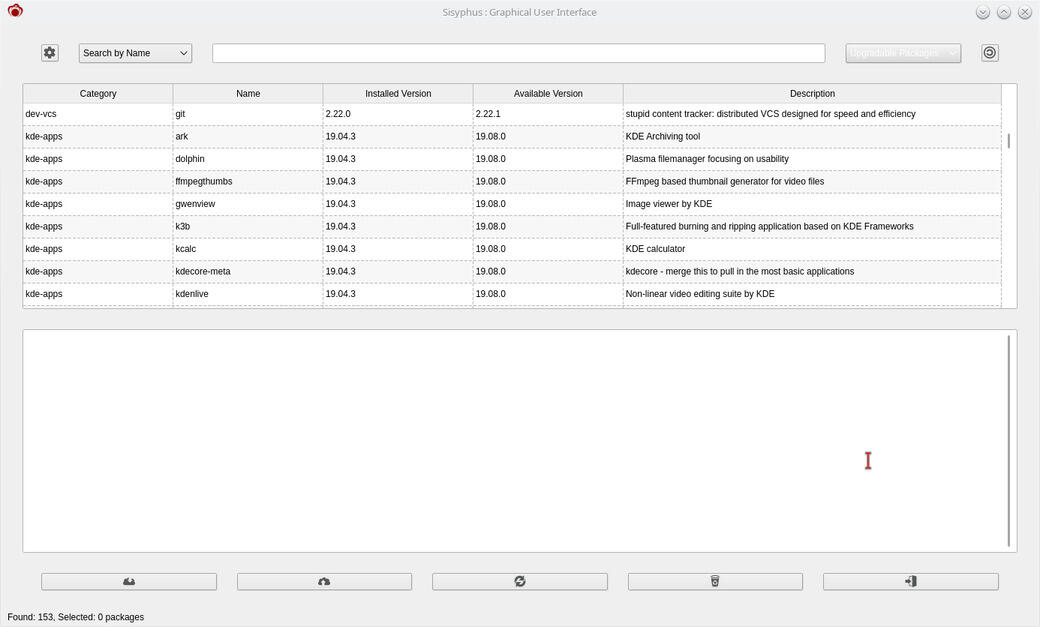Sort by the Description column header
1040x627 pixels.
812,94
